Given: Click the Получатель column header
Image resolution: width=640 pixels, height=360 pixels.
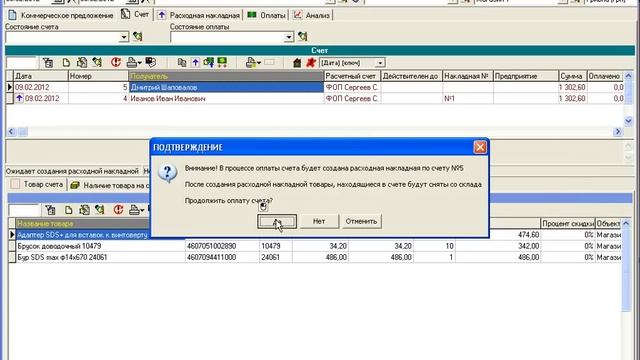Looking at the screenshot, I should pos(226,76).
